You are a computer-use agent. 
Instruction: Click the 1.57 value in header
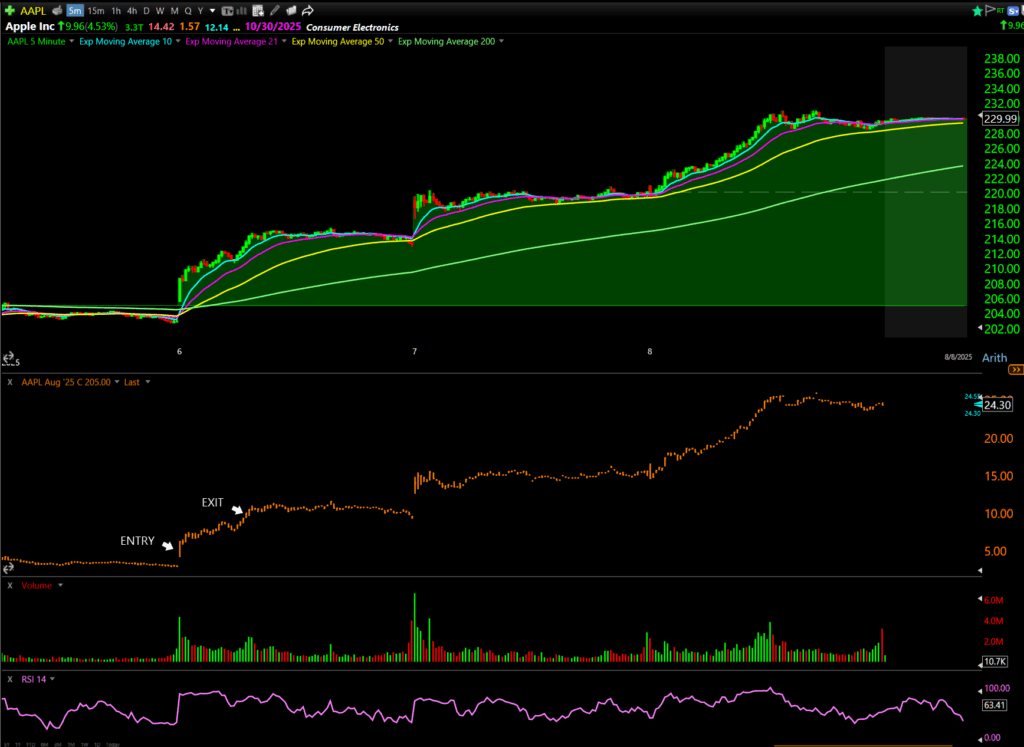[x=189, y=27]
